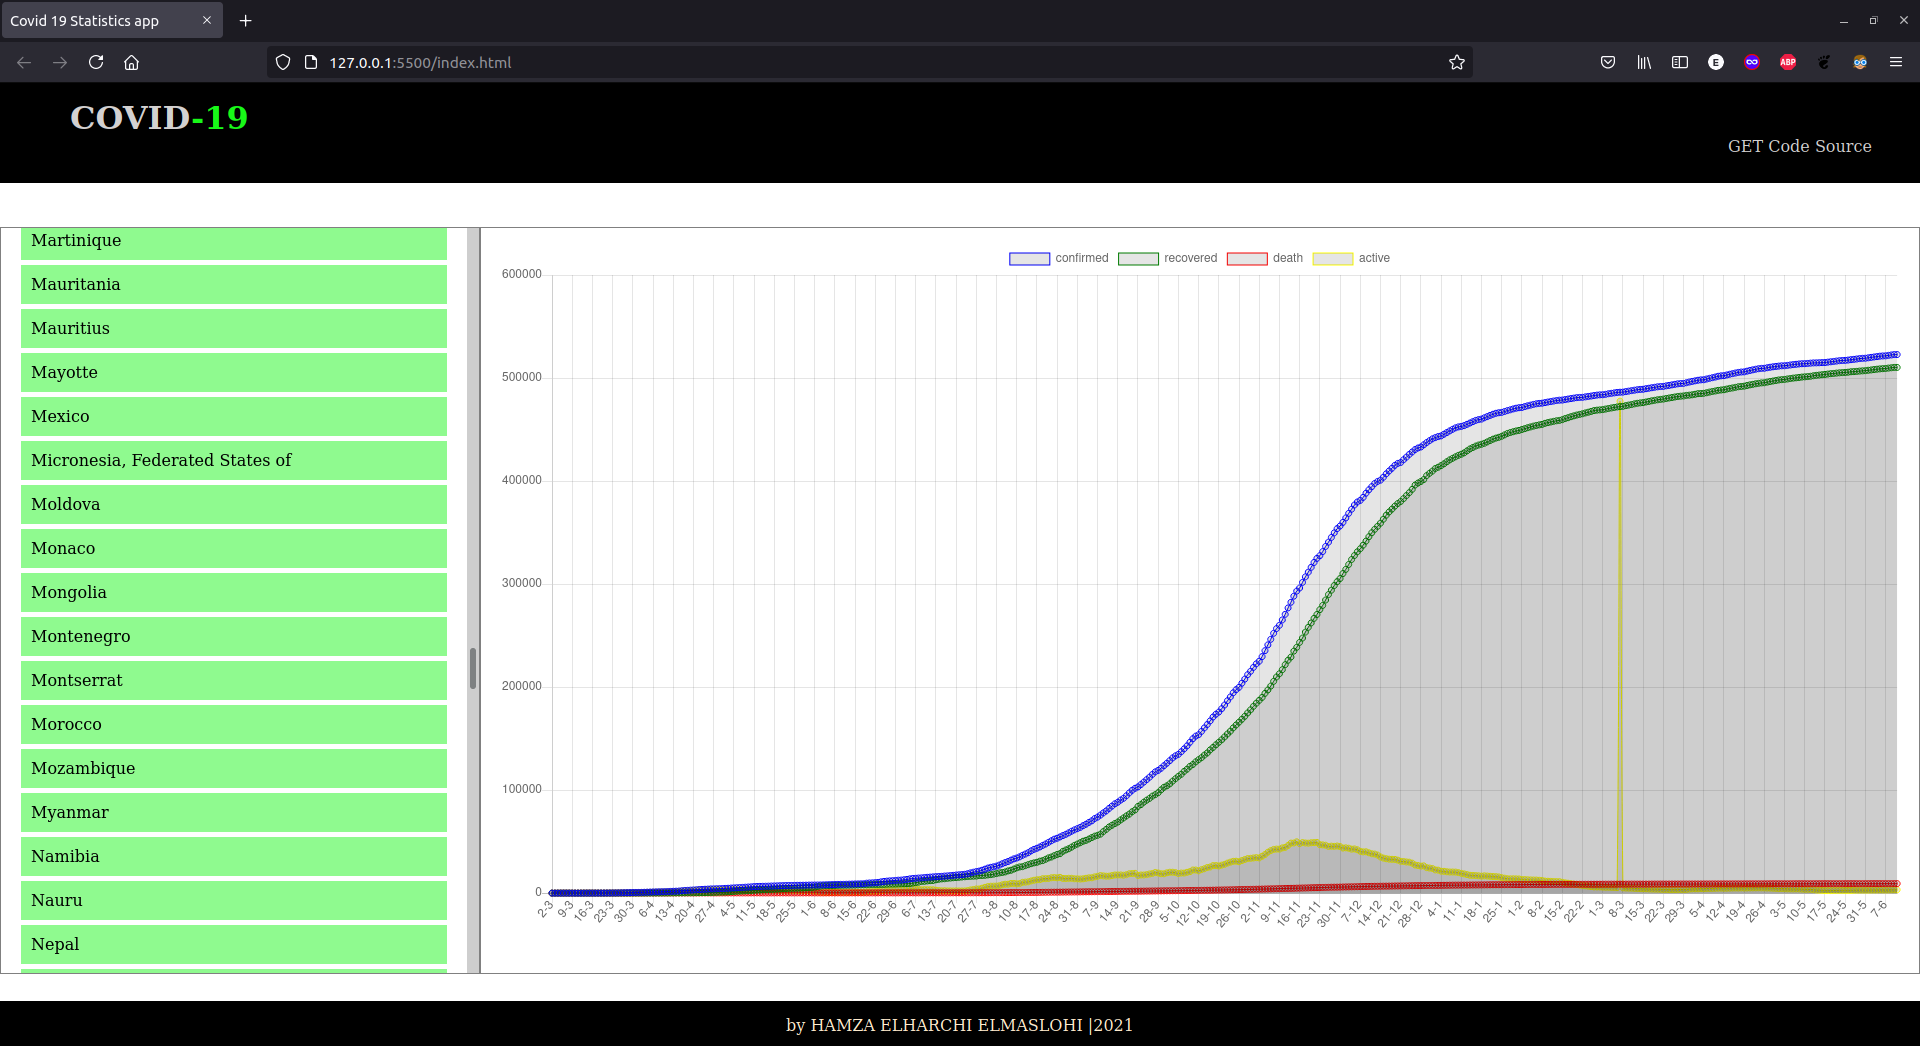Toggle the sidebar view icon

1680,62
